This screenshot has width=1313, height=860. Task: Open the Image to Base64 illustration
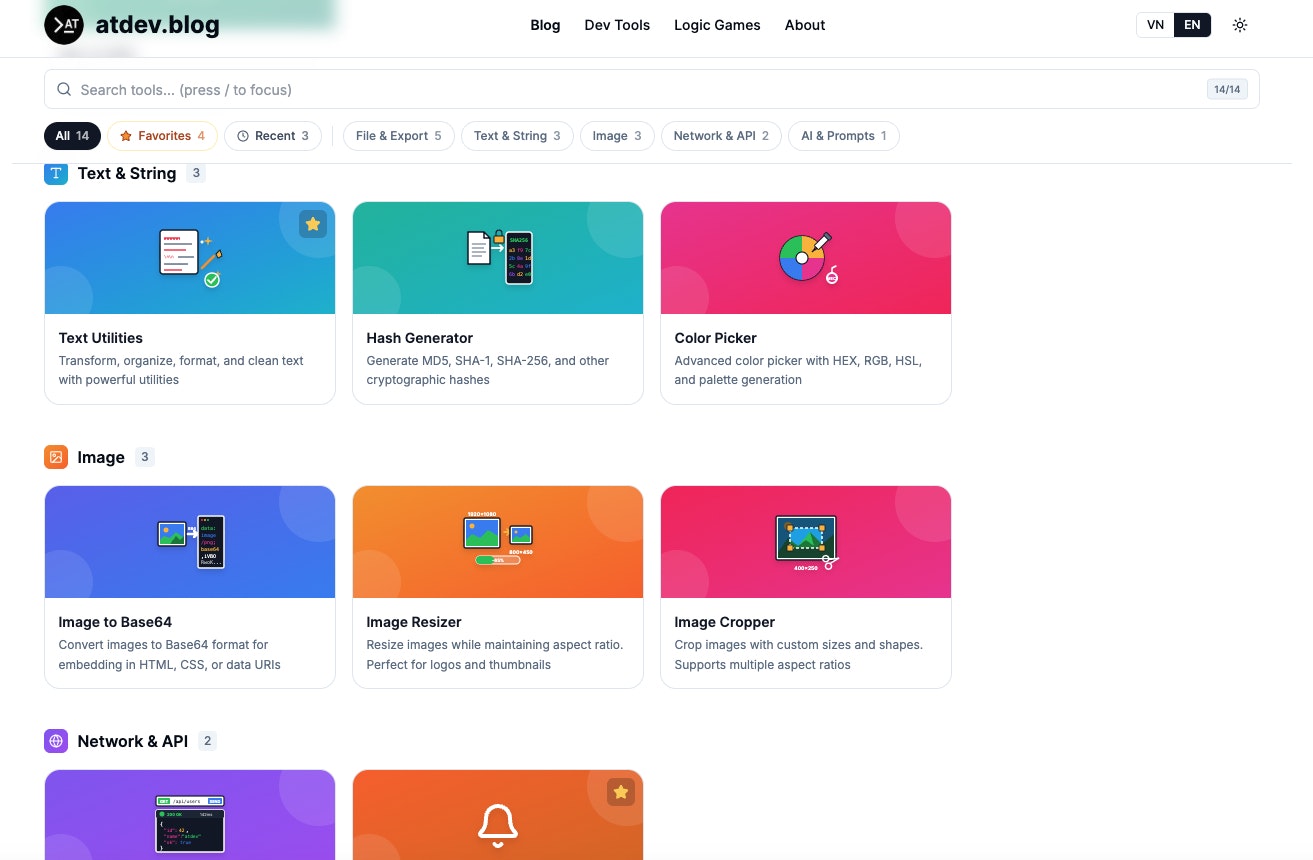click(190, 542)
